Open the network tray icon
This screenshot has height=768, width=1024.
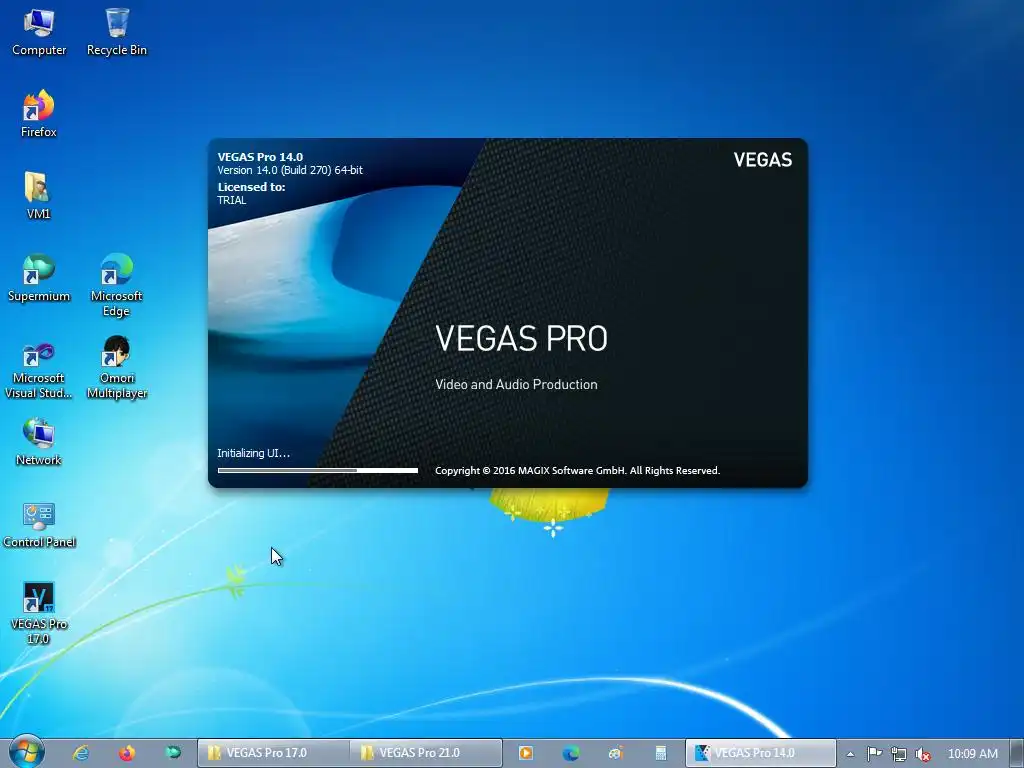click(899, 754)
